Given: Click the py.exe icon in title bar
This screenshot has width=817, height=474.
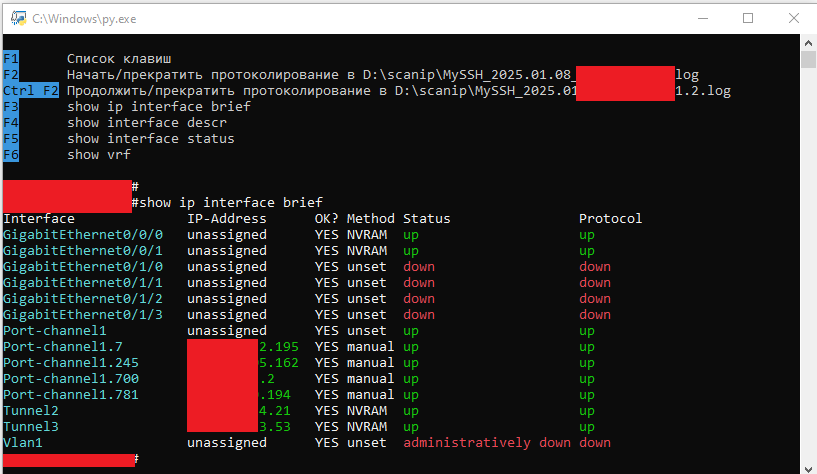Looking at the screenshot, I should (x=17, y=18).
